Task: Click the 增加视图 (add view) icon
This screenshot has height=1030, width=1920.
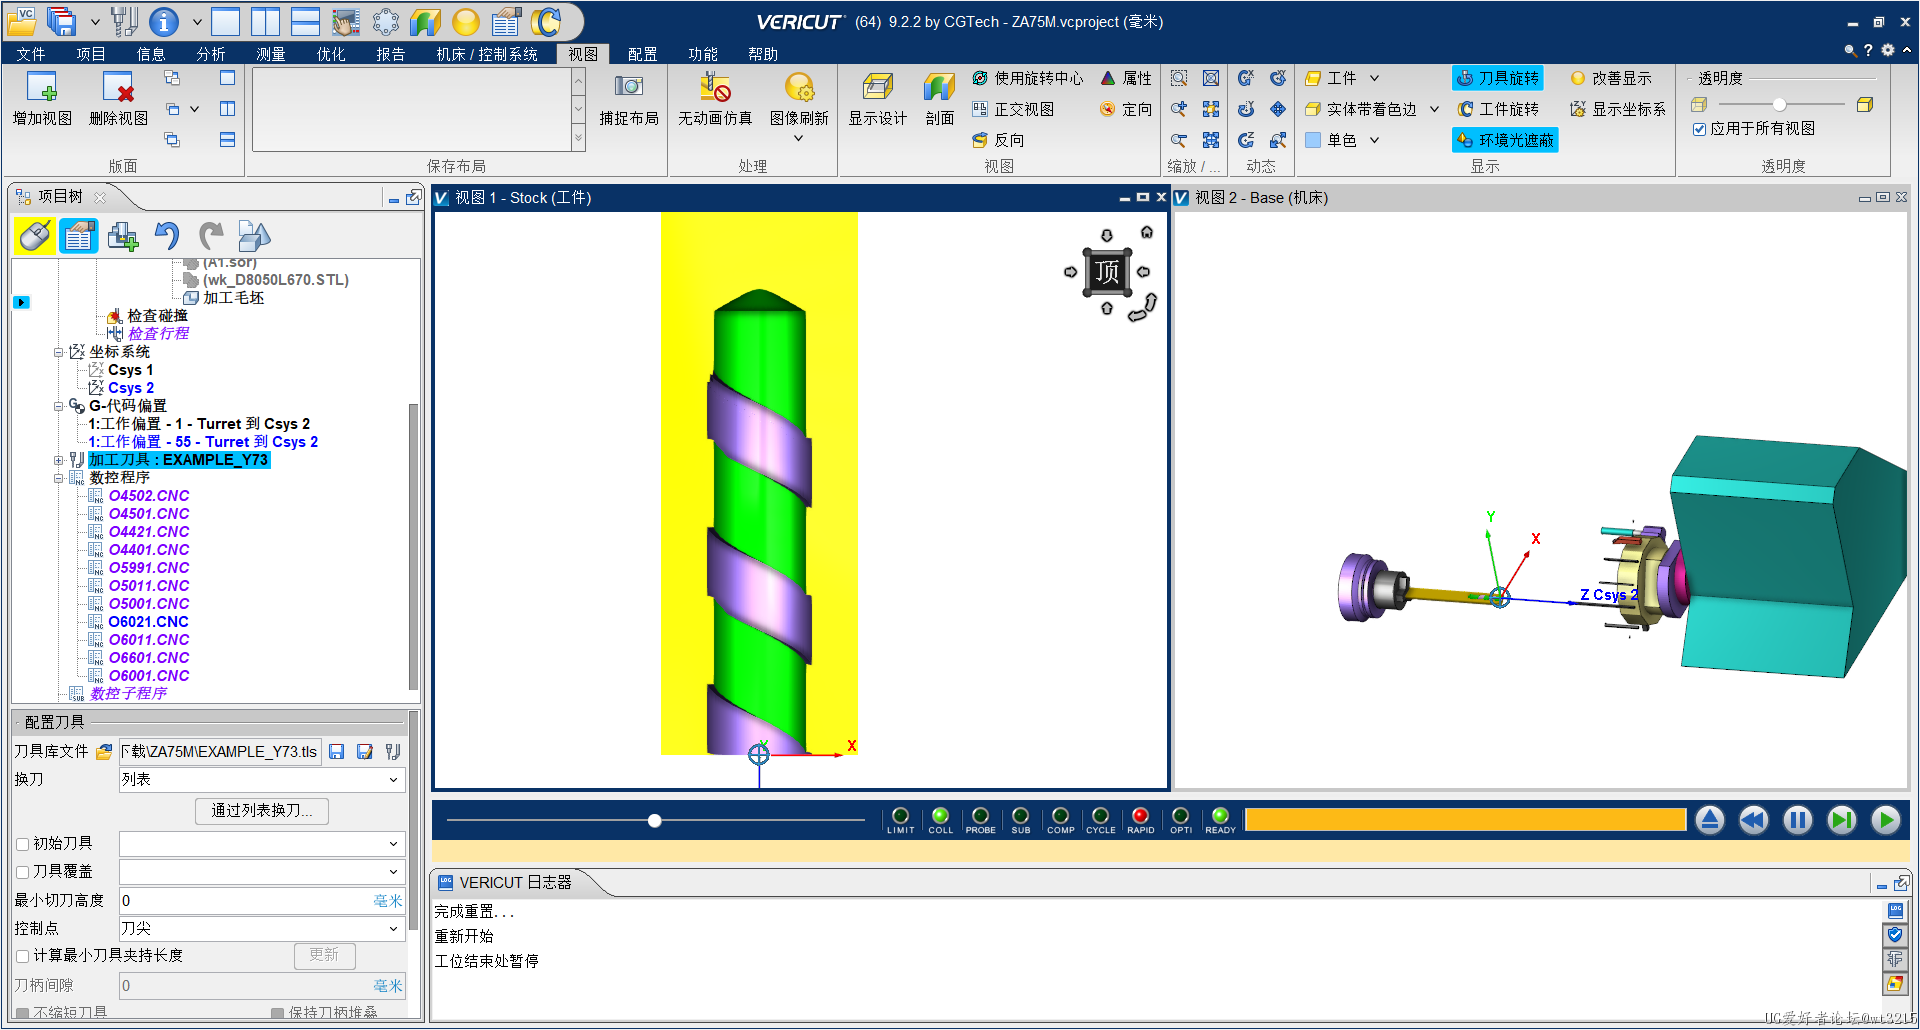Action: click(41, 87)
